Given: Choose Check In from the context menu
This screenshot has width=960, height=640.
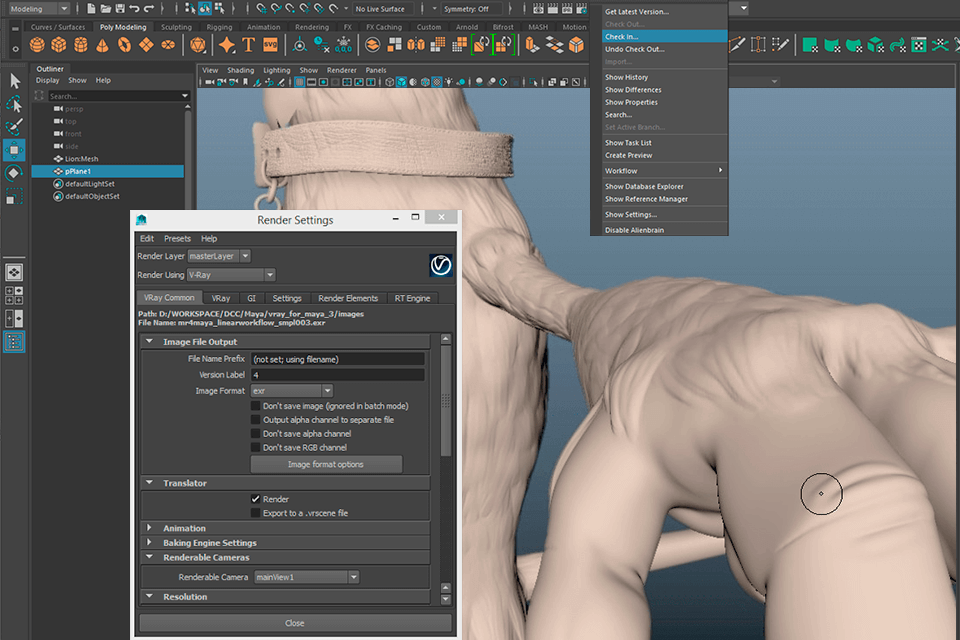Looking at the screenshot, I should (621, 36).
